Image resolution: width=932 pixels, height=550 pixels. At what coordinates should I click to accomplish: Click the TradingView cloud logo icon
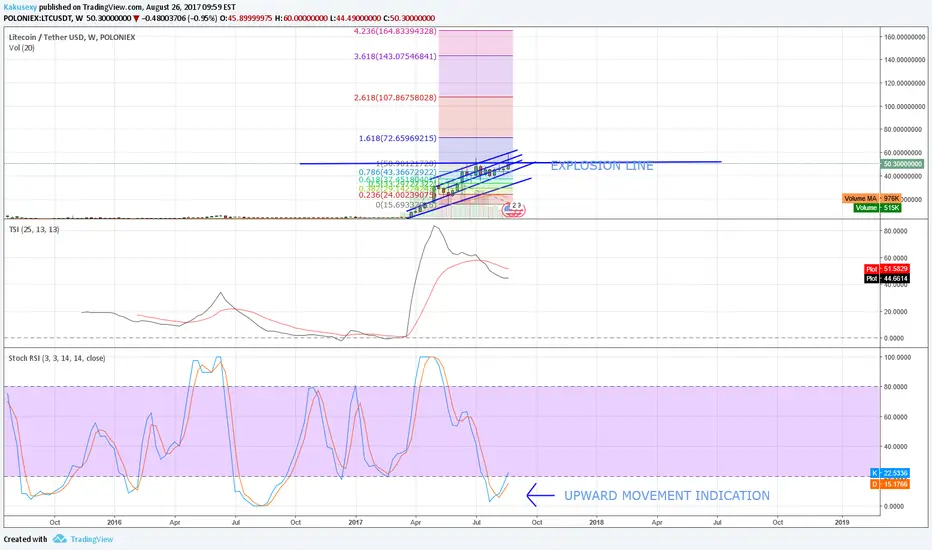click(59, 539)
